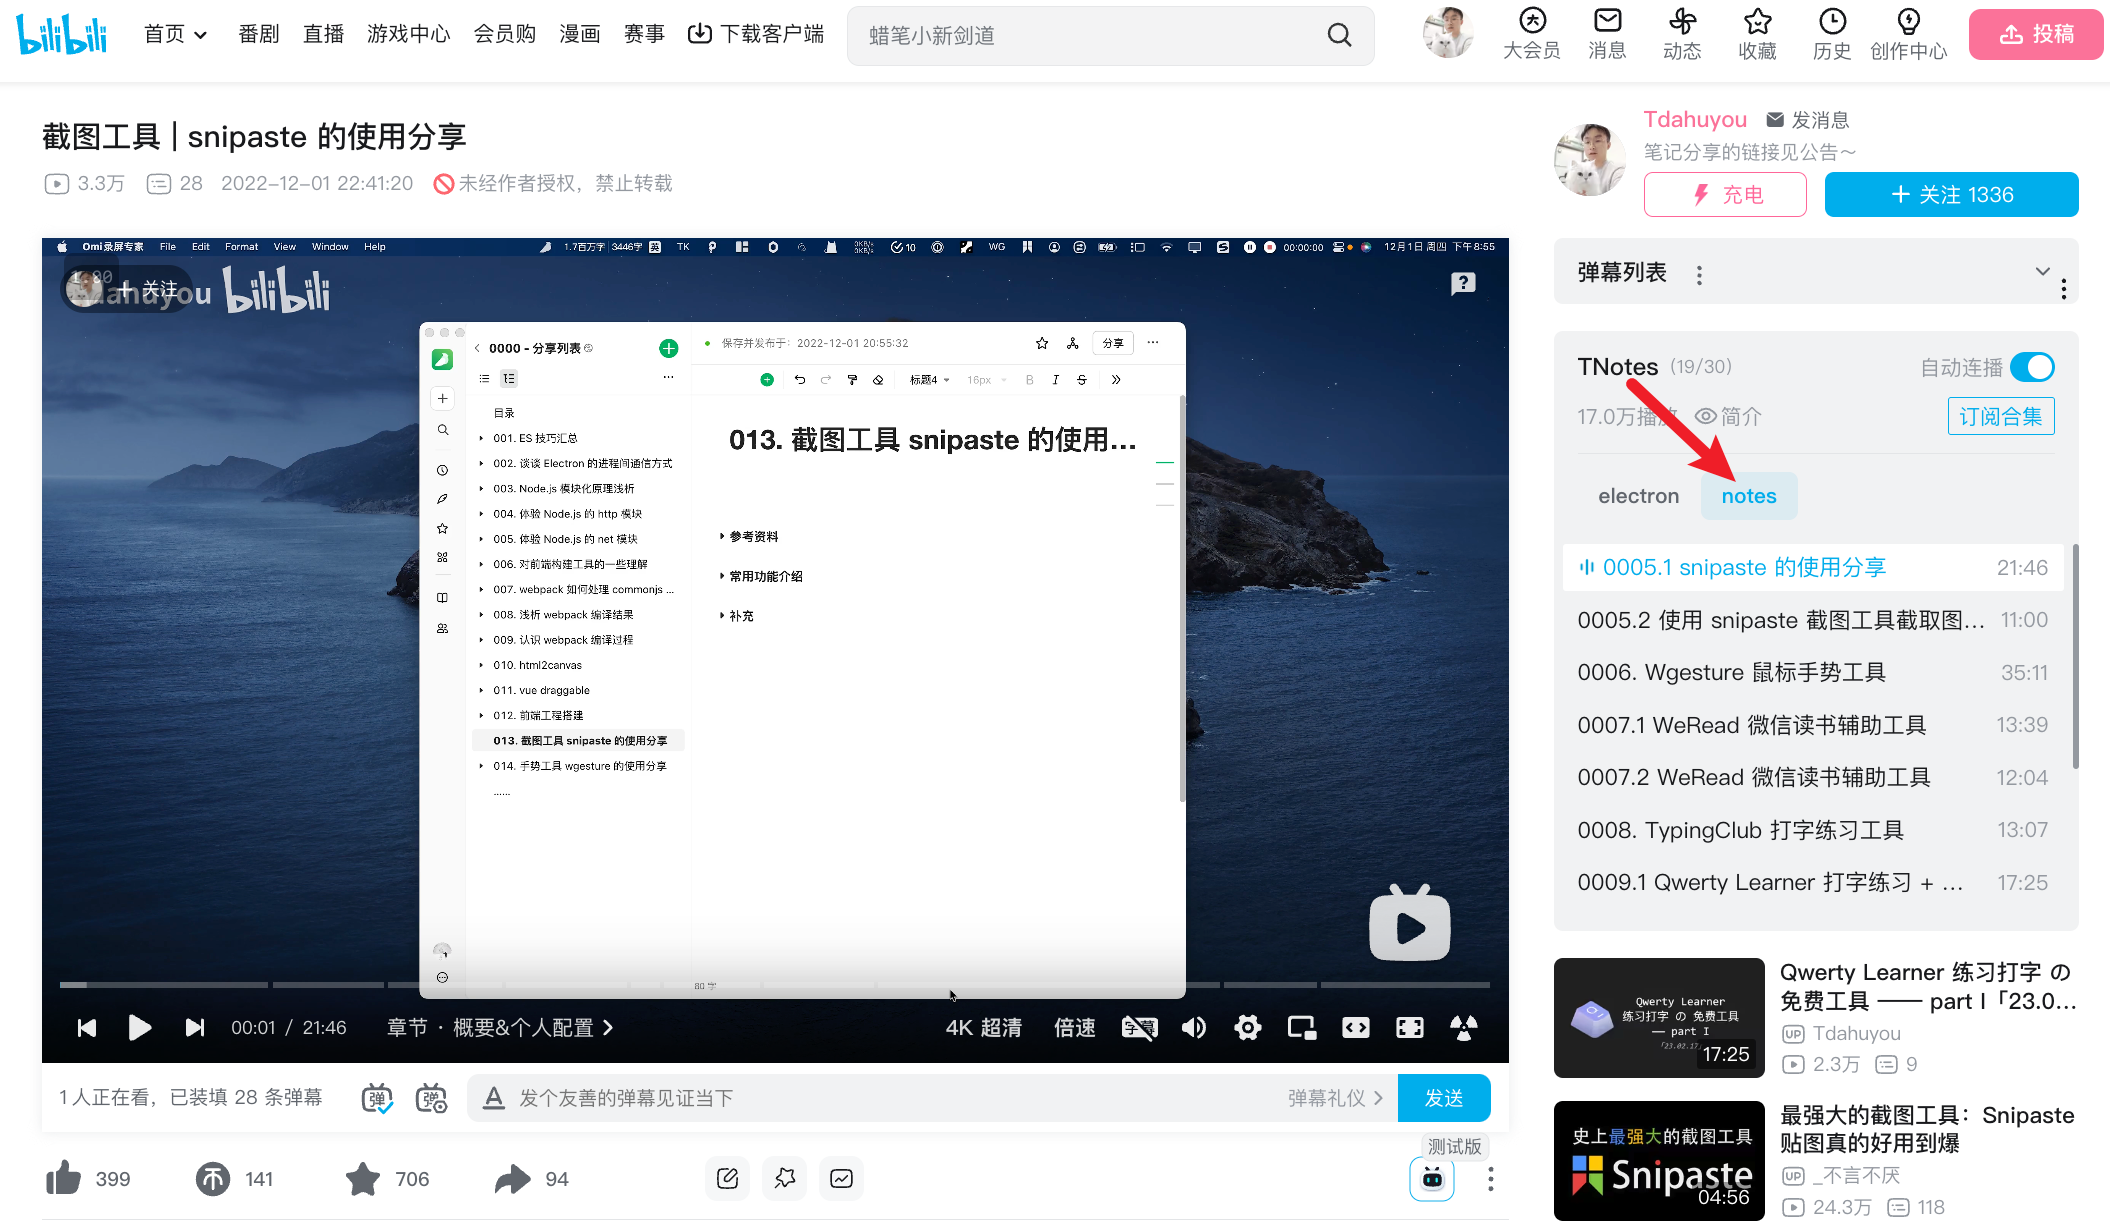Open danmaku display settings icon
Screen dimensions: 2110x1228
pos(431,1098)
